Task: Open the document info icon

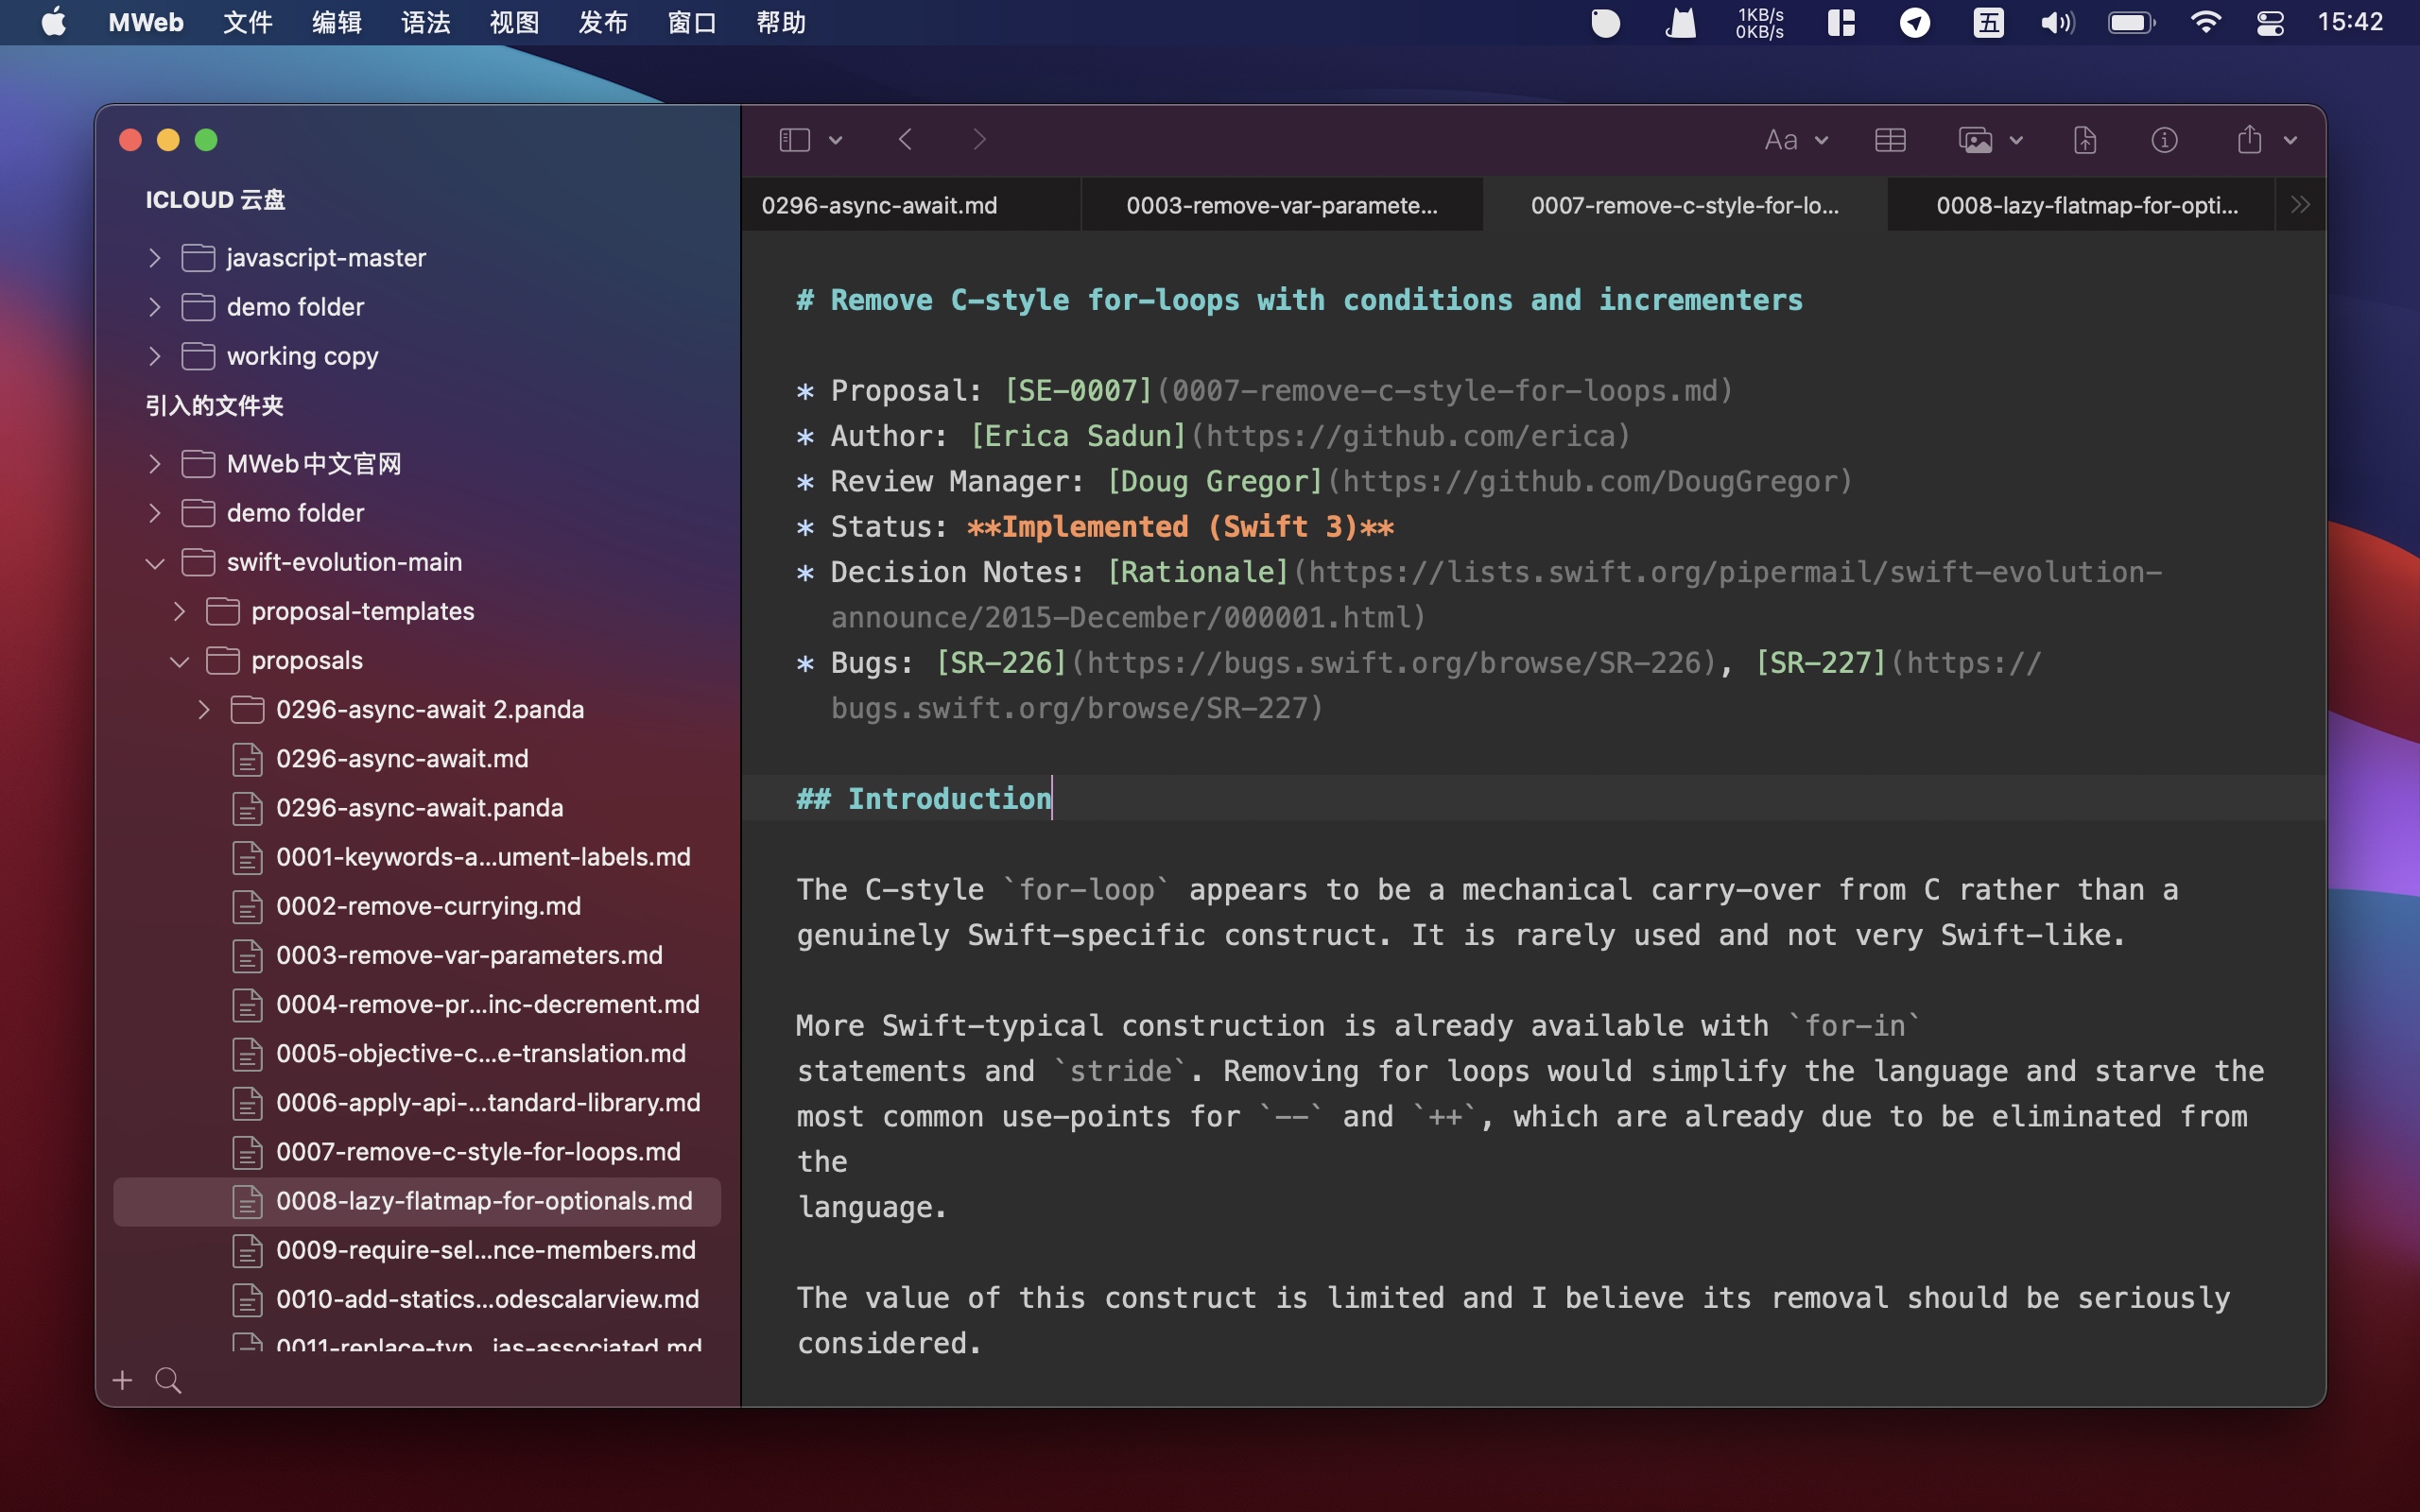Action: pyautogui.click(x=2164, y=140)
